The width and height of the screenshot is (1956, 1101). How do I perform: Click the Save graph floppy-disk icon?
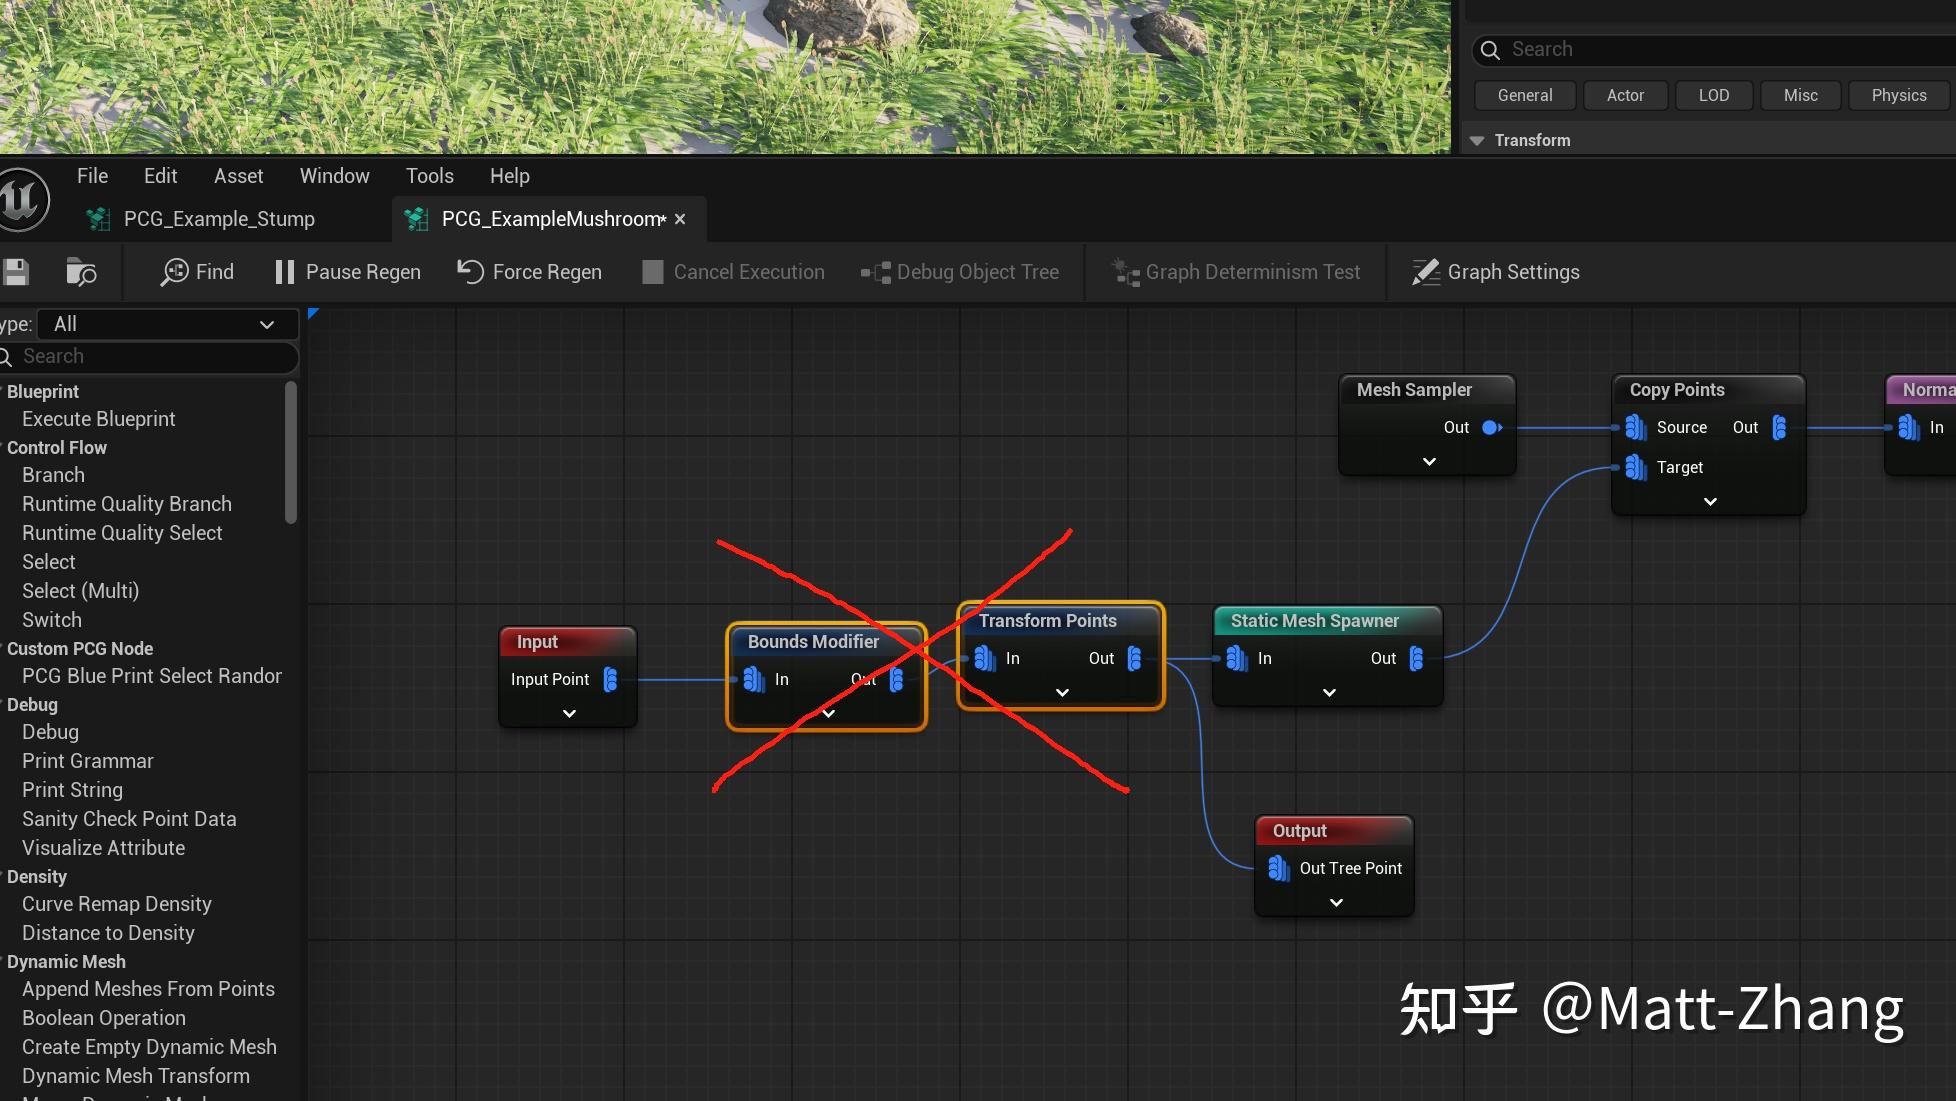15,272
